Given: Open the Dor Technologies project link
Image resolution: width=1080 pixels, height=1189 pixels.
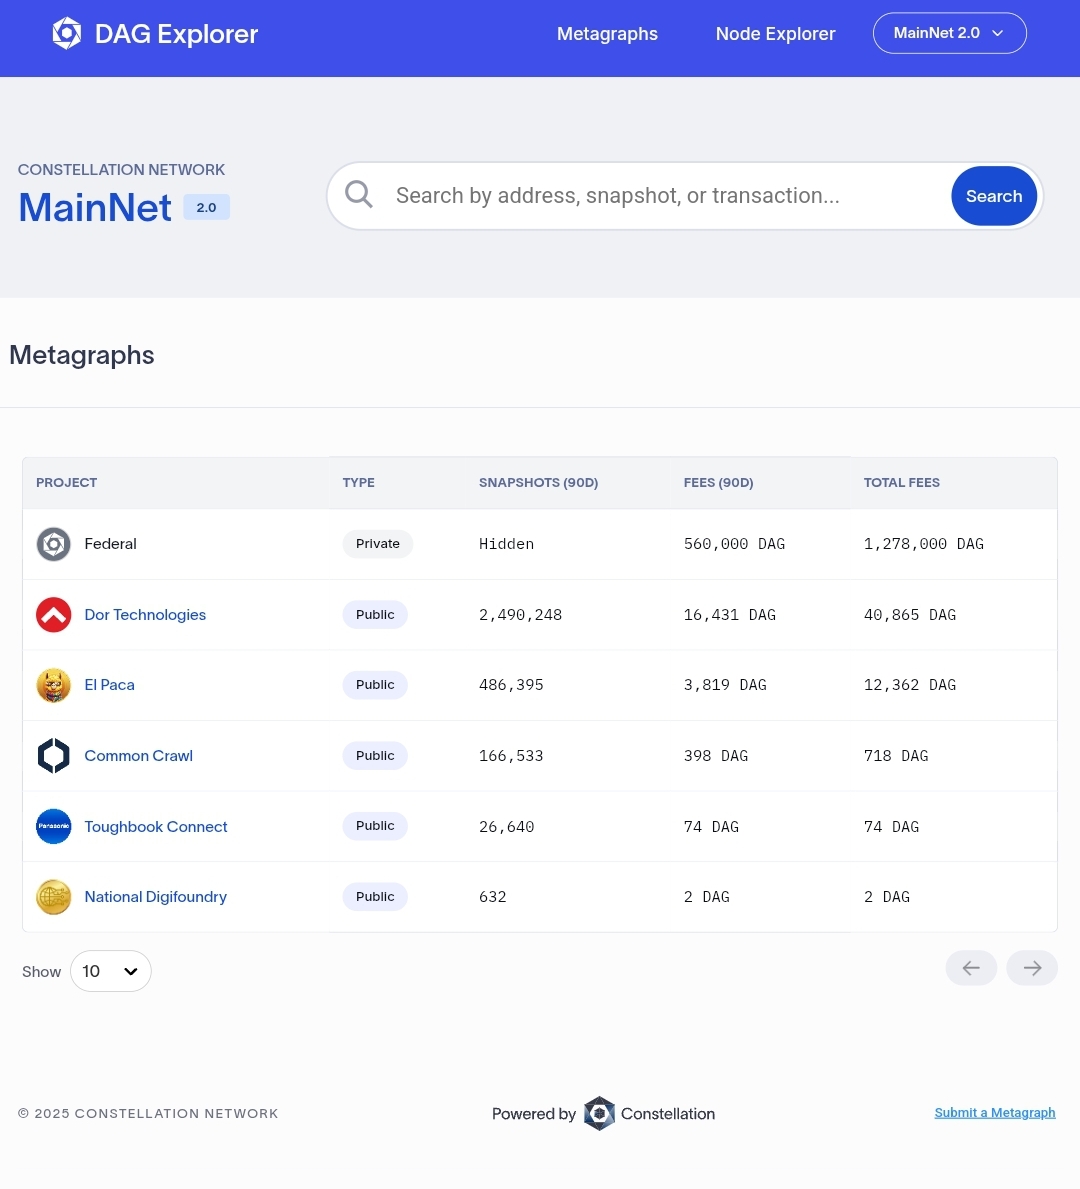Looking at the screenshot, I should tap(145, 614).
